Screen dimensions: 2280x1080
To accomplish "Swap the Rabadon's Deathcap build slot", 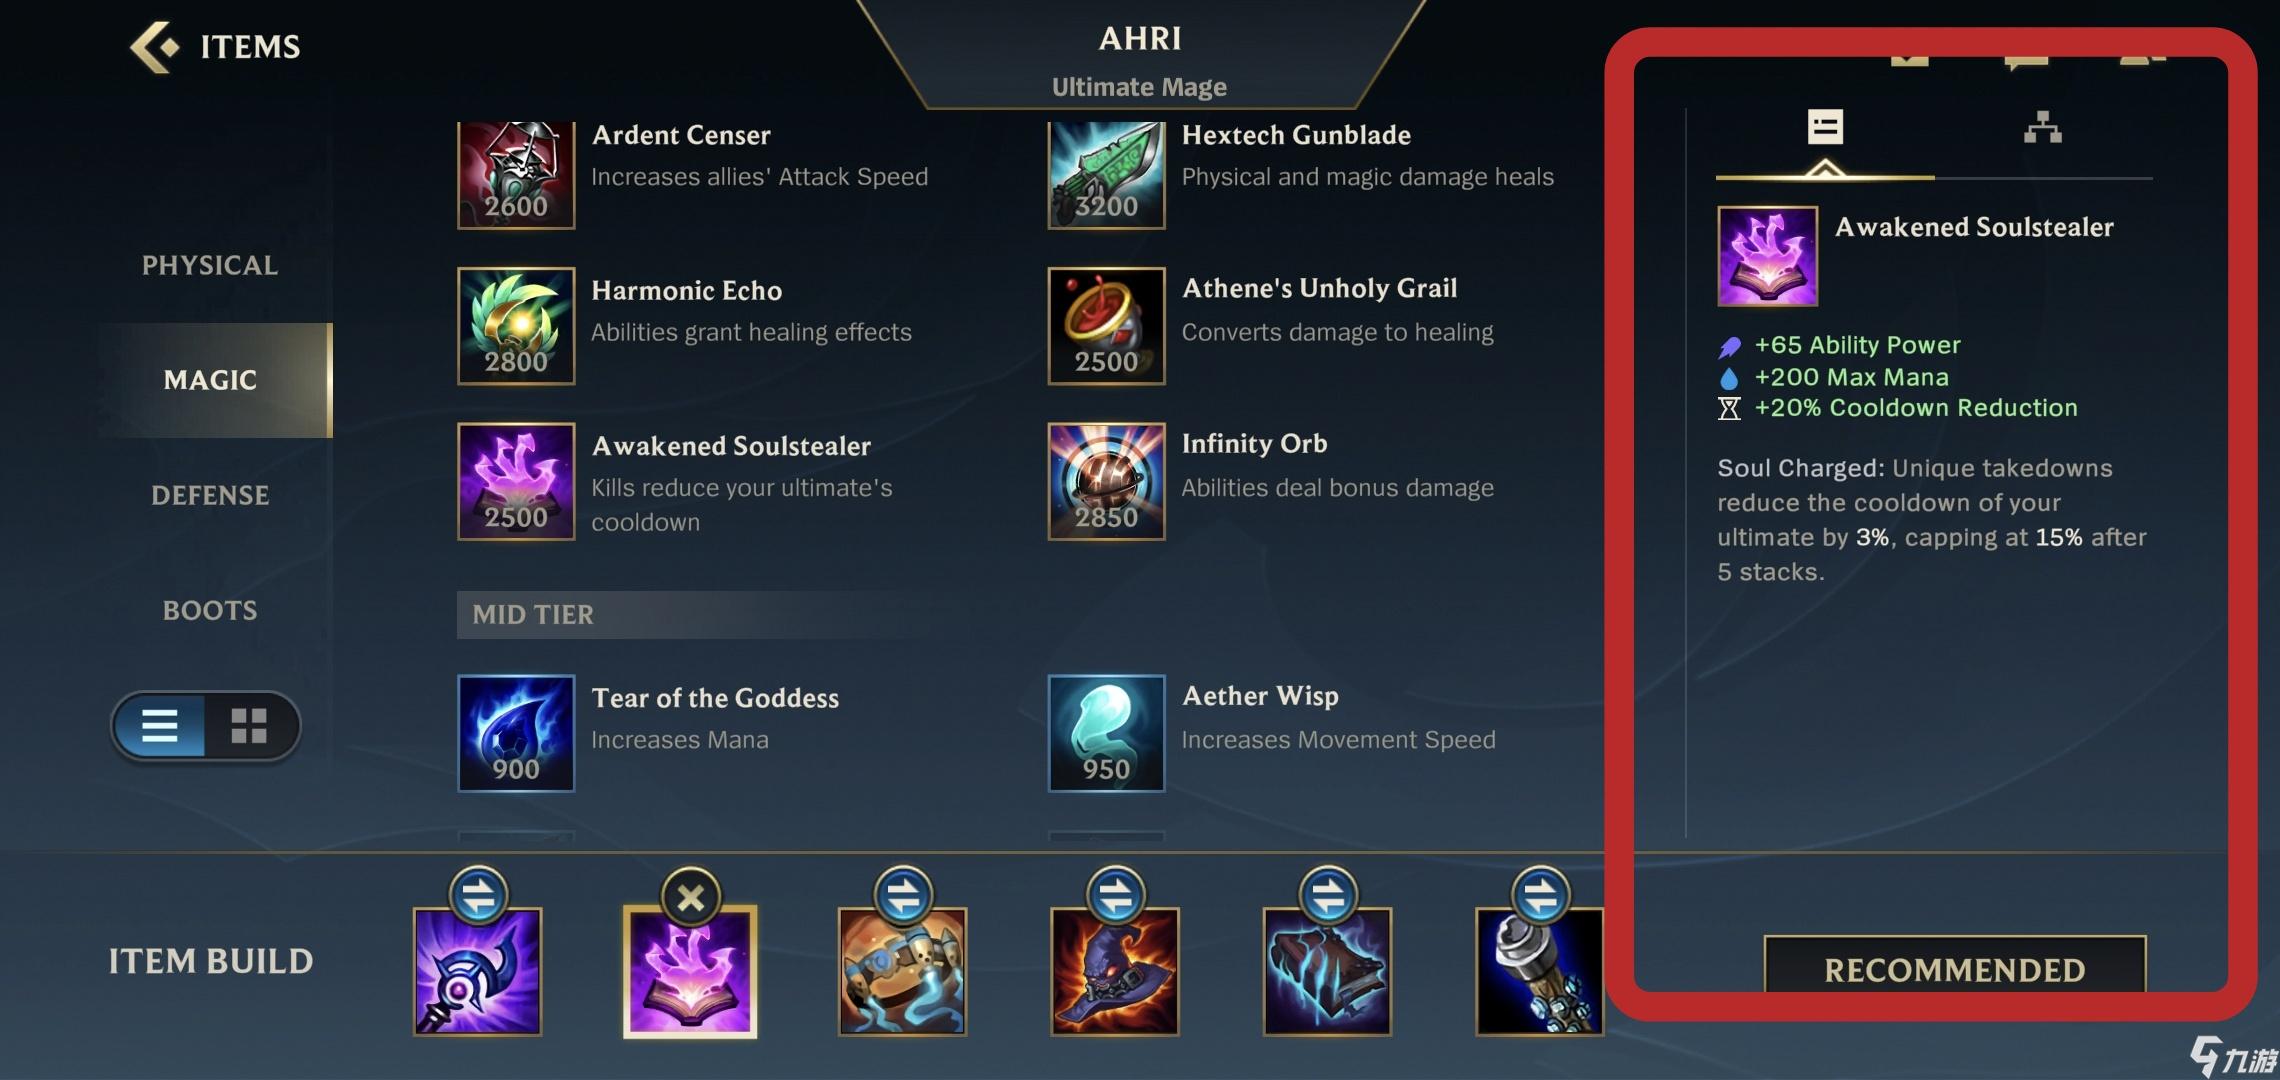I will click(1115, 895).
